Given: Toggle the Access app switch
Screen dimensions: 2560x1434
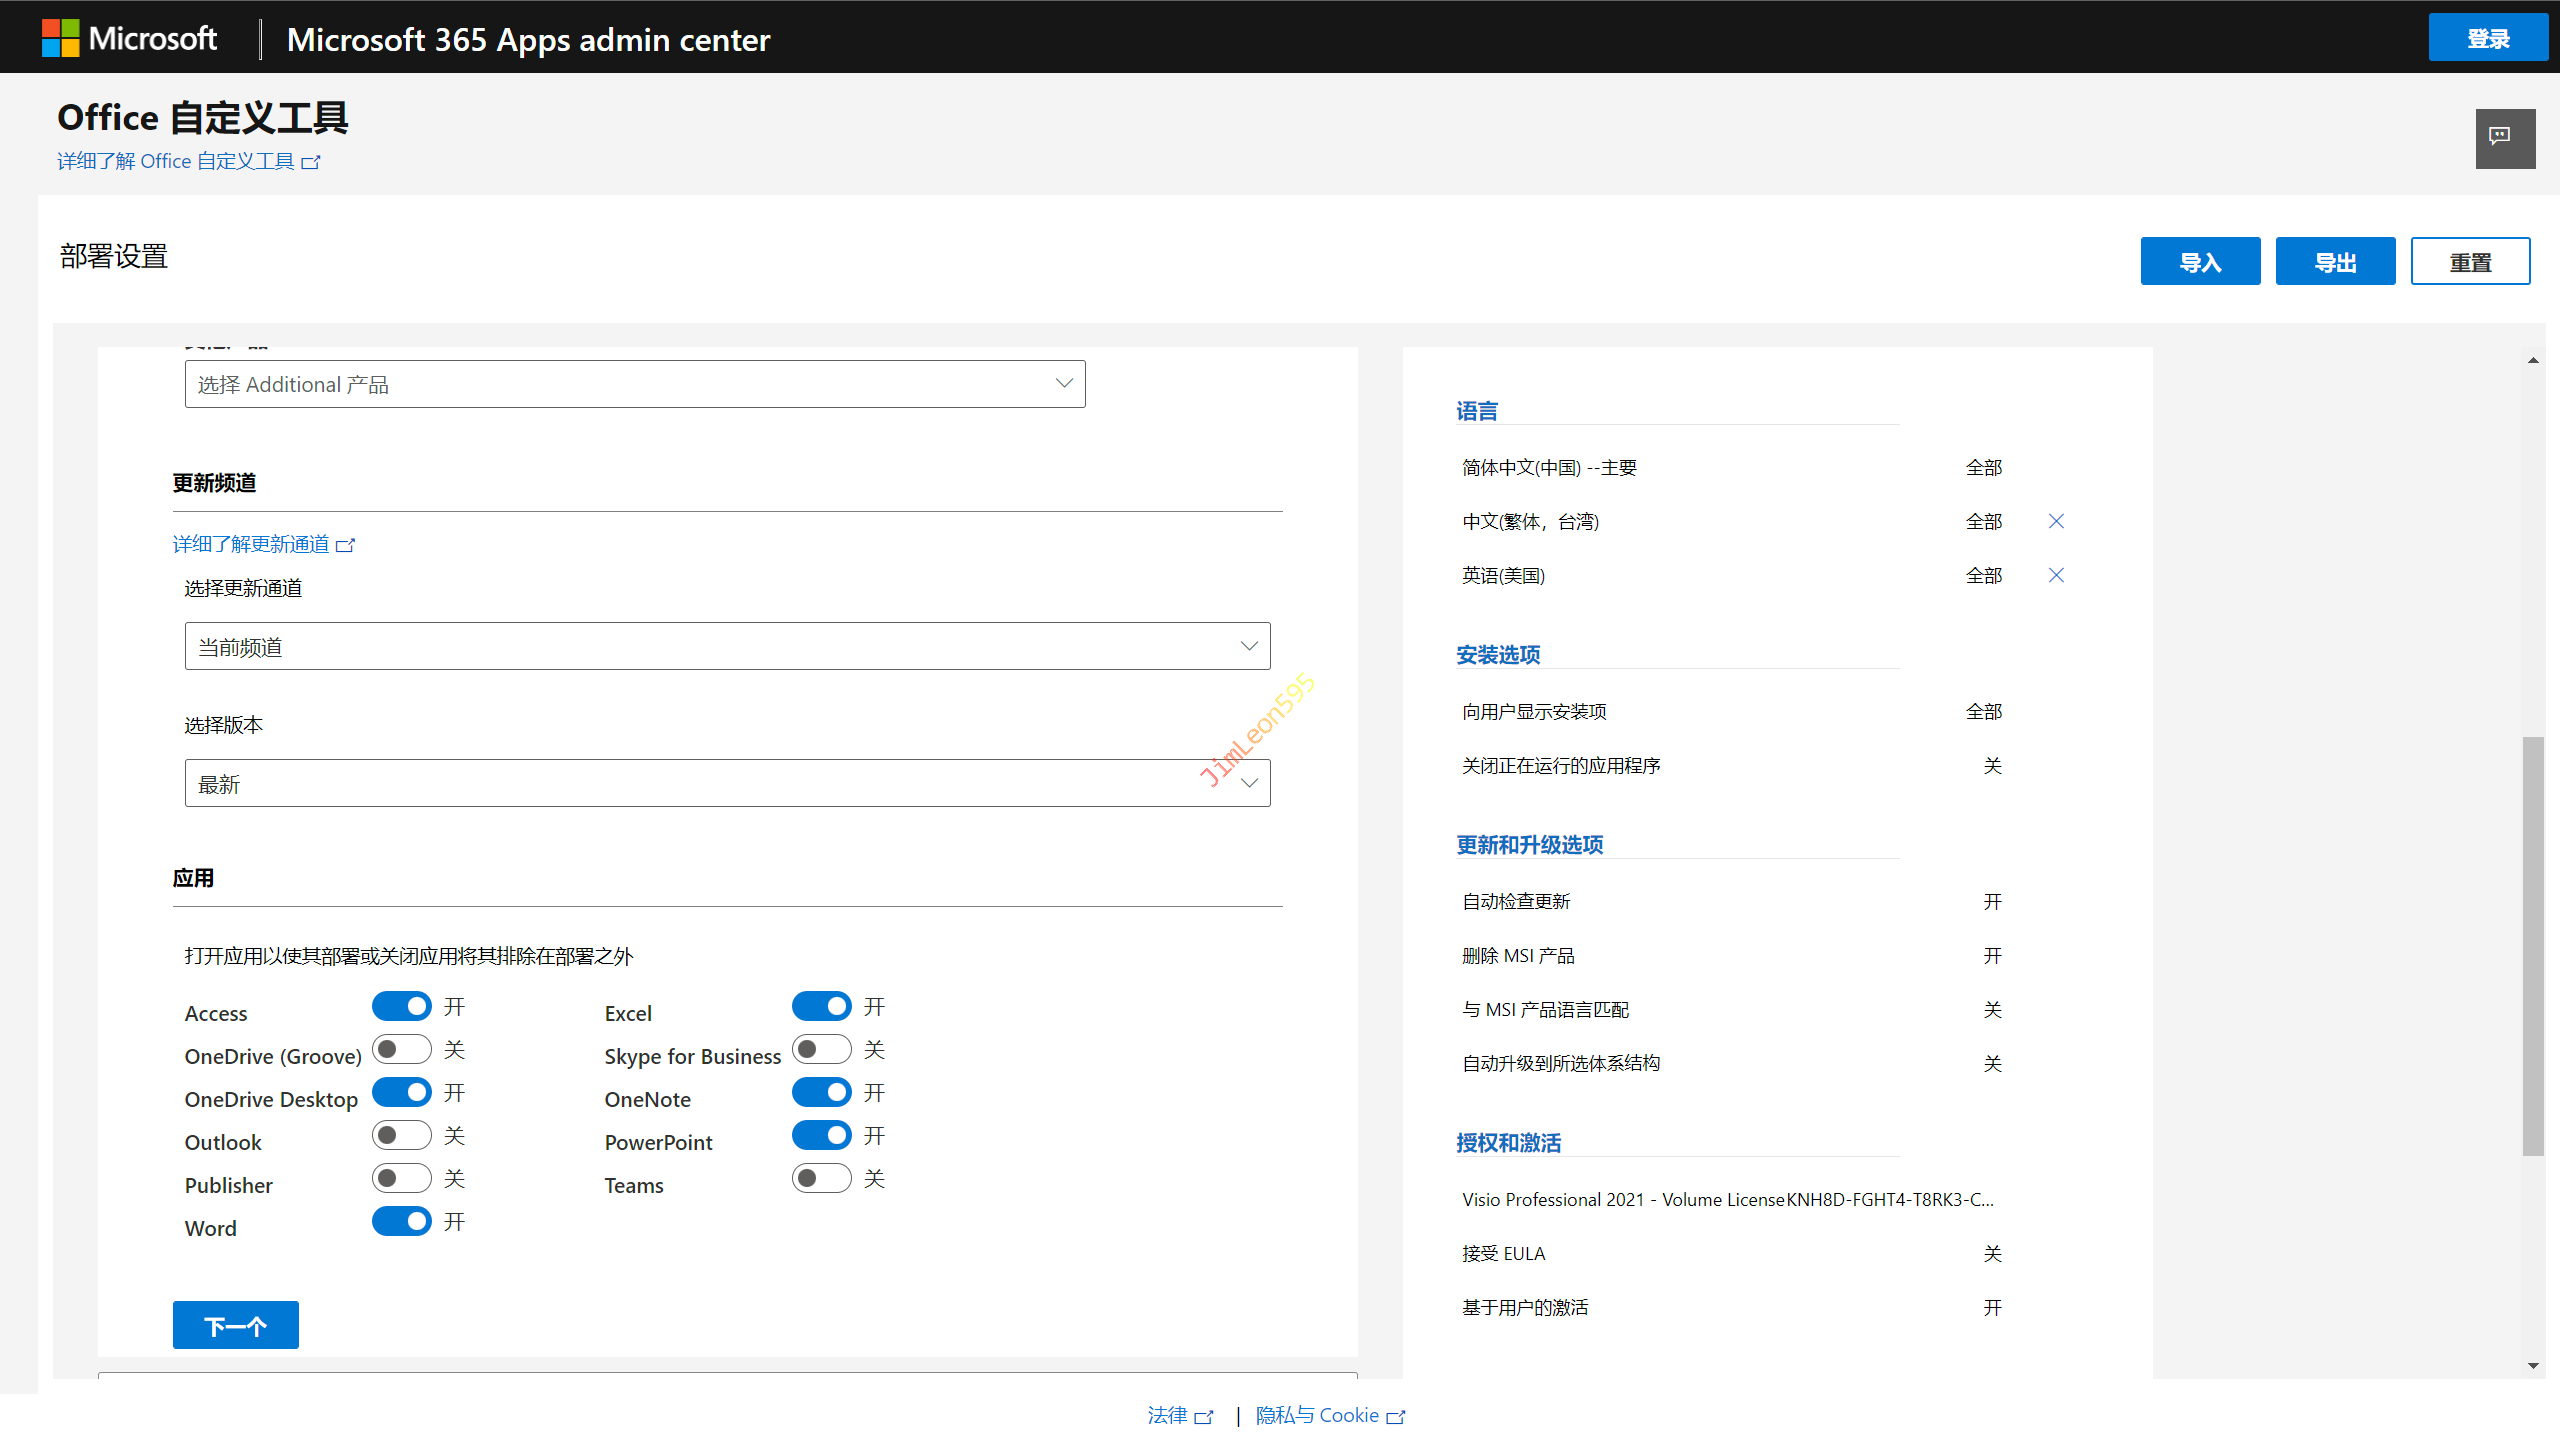Looking at the screenshot, I should click(402, 1006).
